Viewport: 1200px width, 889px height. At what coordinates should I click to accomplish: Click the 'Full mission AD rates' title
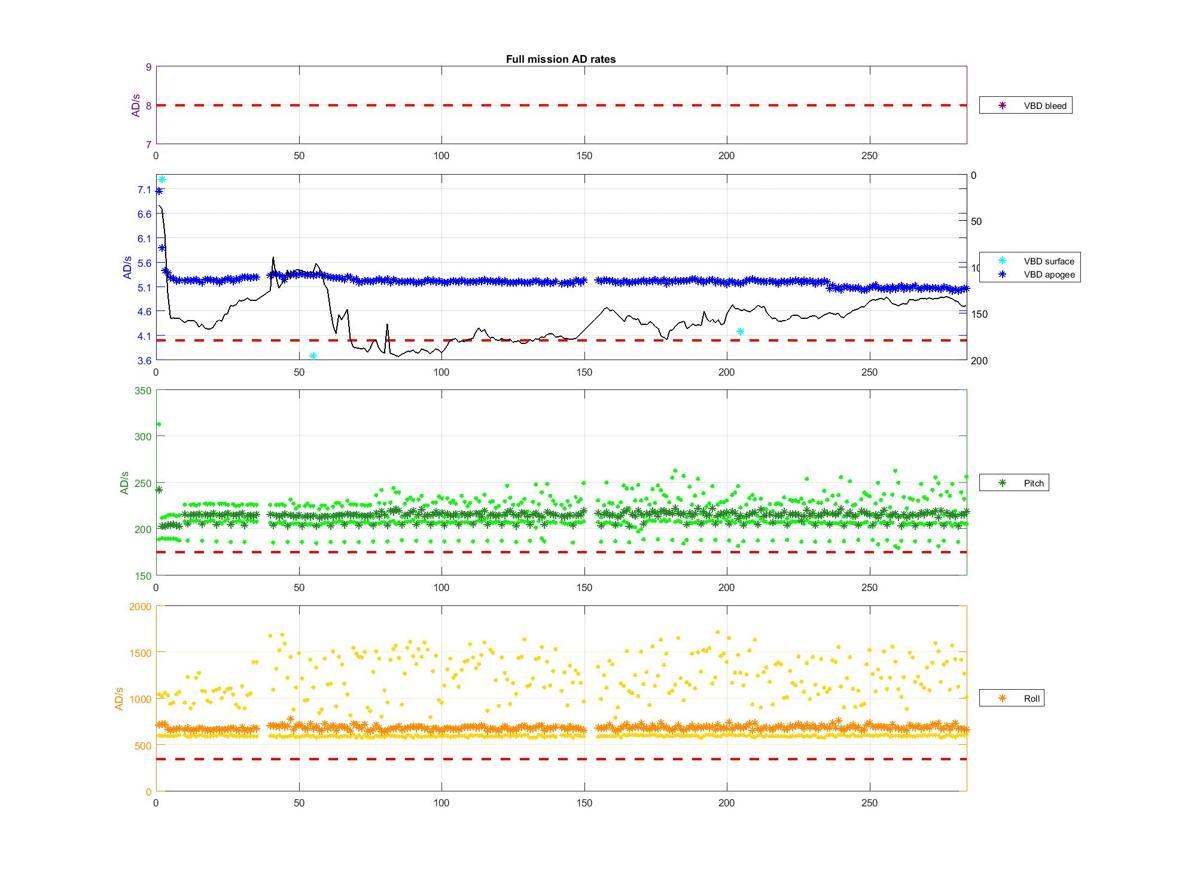pos(560,59)
